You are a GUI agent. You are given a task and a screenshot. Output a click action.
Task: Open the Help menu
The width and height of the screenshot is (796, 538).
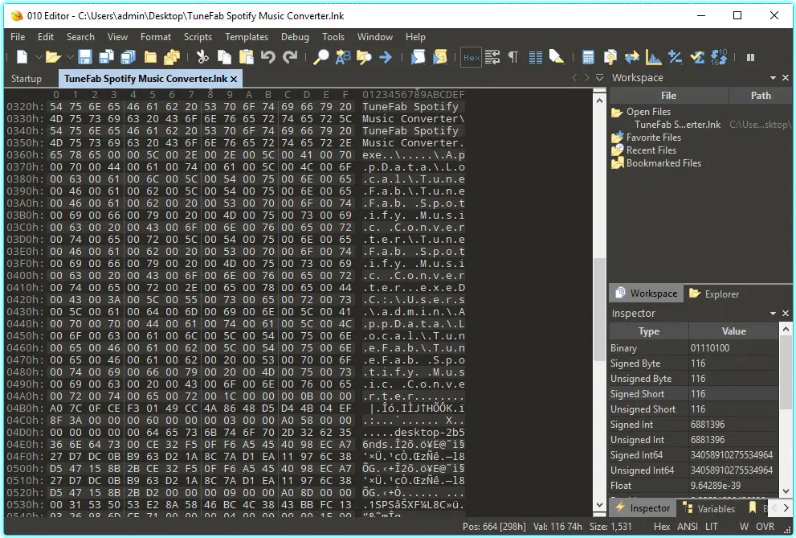coord(415,37)
